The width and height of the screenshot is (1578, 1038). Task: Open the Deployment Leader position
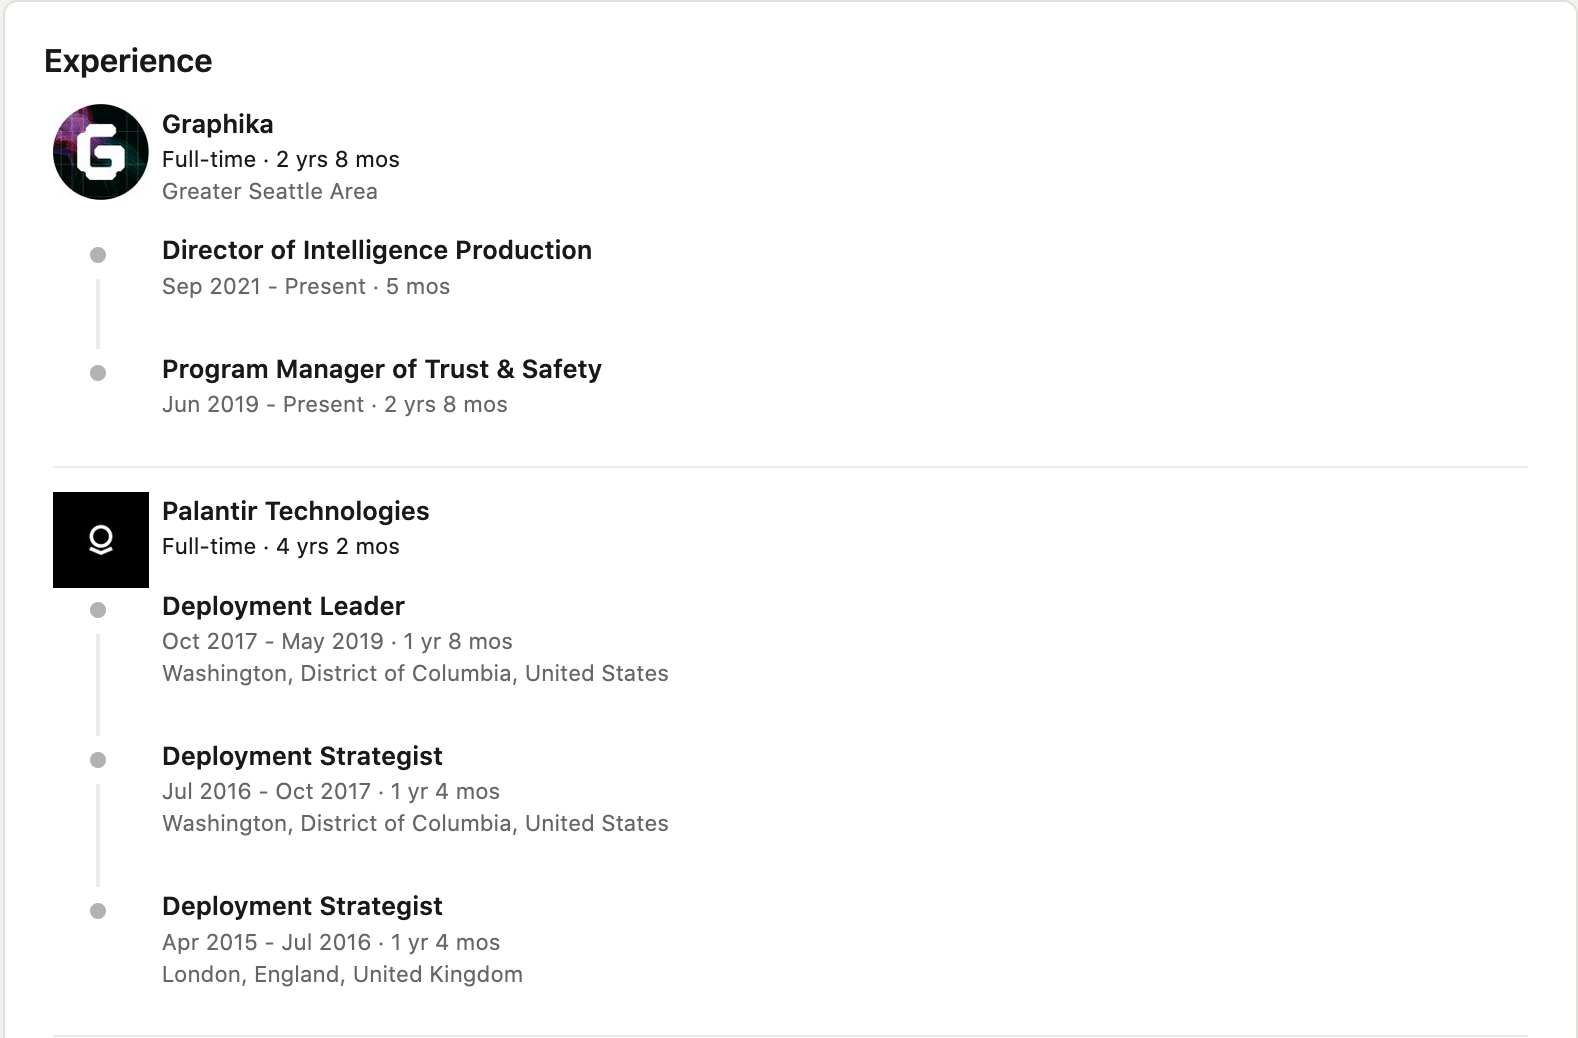point(283,606)
